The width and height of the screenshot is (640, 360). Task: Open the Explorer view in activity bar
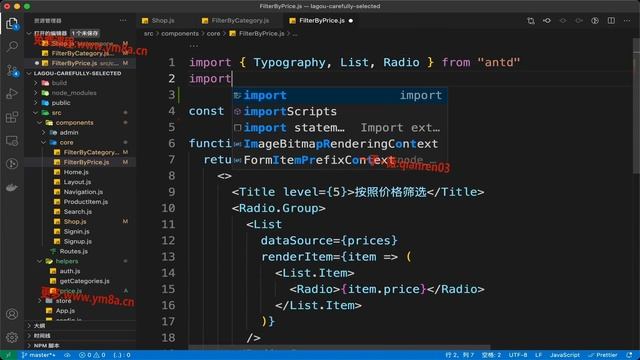click(x=12, y=23)
